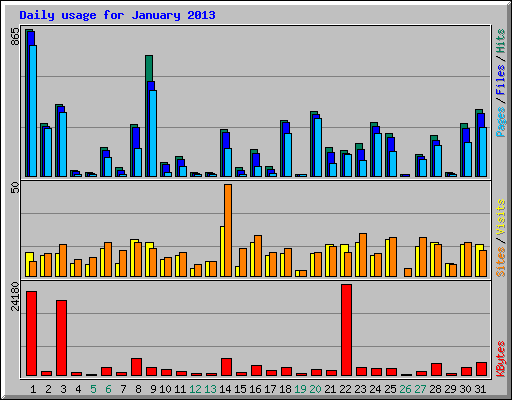The height and width of the screenshot is (400, 512).
Task: Click green weekend day label 20
Action: pyautogui.click(x=315, y=389)
